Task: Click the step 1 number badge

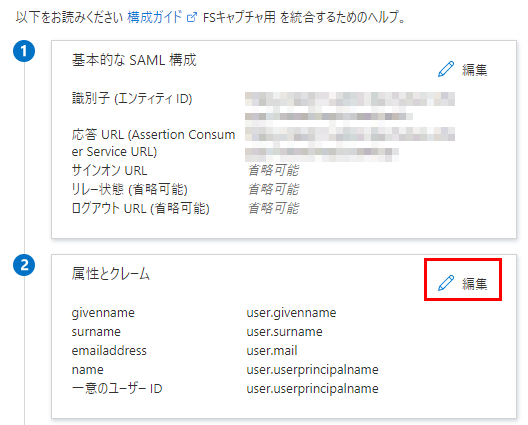Action: click(24, 51)
